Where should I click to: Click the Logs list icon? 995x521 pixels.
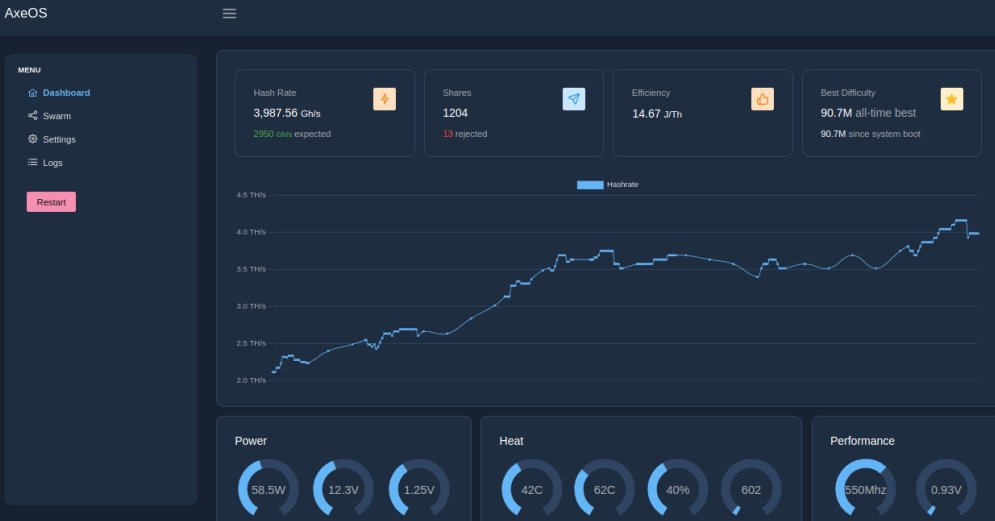click(x=32, y=162)
